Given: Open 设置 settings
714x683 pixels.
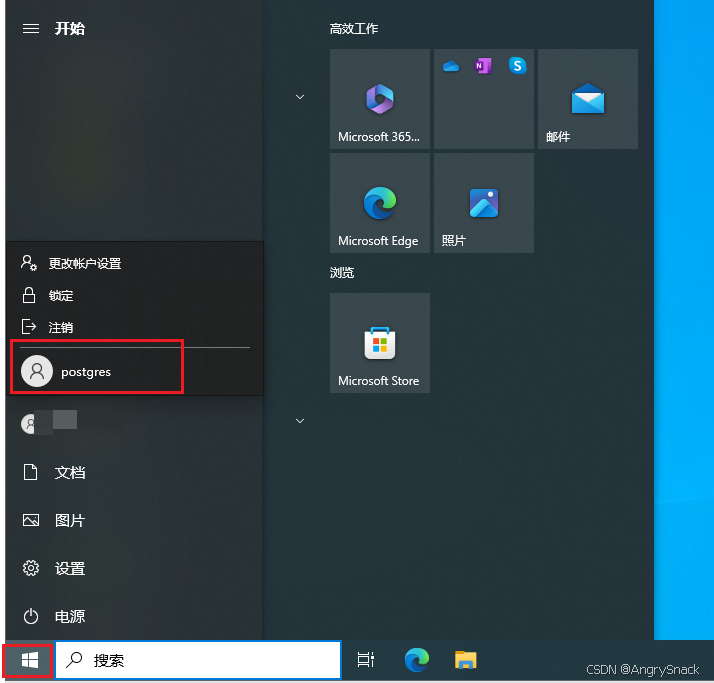Looking at the screenshot, I should click(x=134, y=568).
